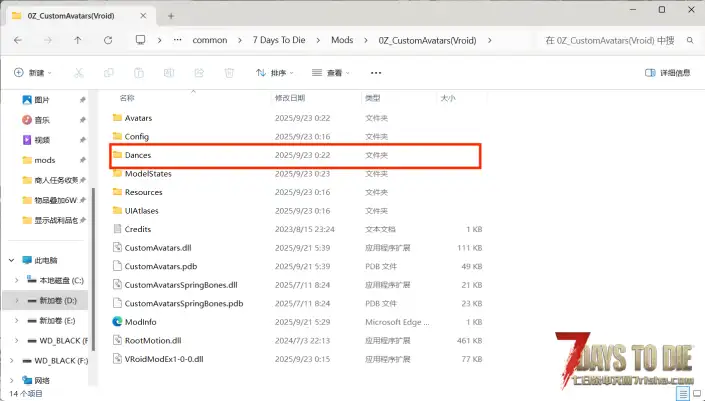Open the more options ellipsis in toolbar

[x=375, y=73]
